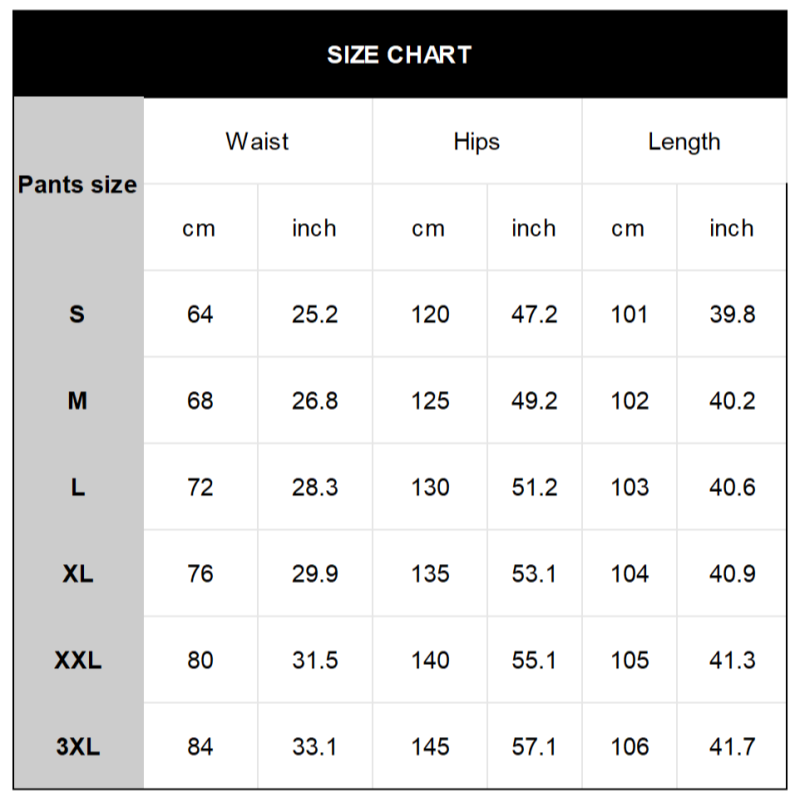The width and height of the screenshot is (800, 800).
Task: Click the inch sub-header under Length
Action: point(732,228)
